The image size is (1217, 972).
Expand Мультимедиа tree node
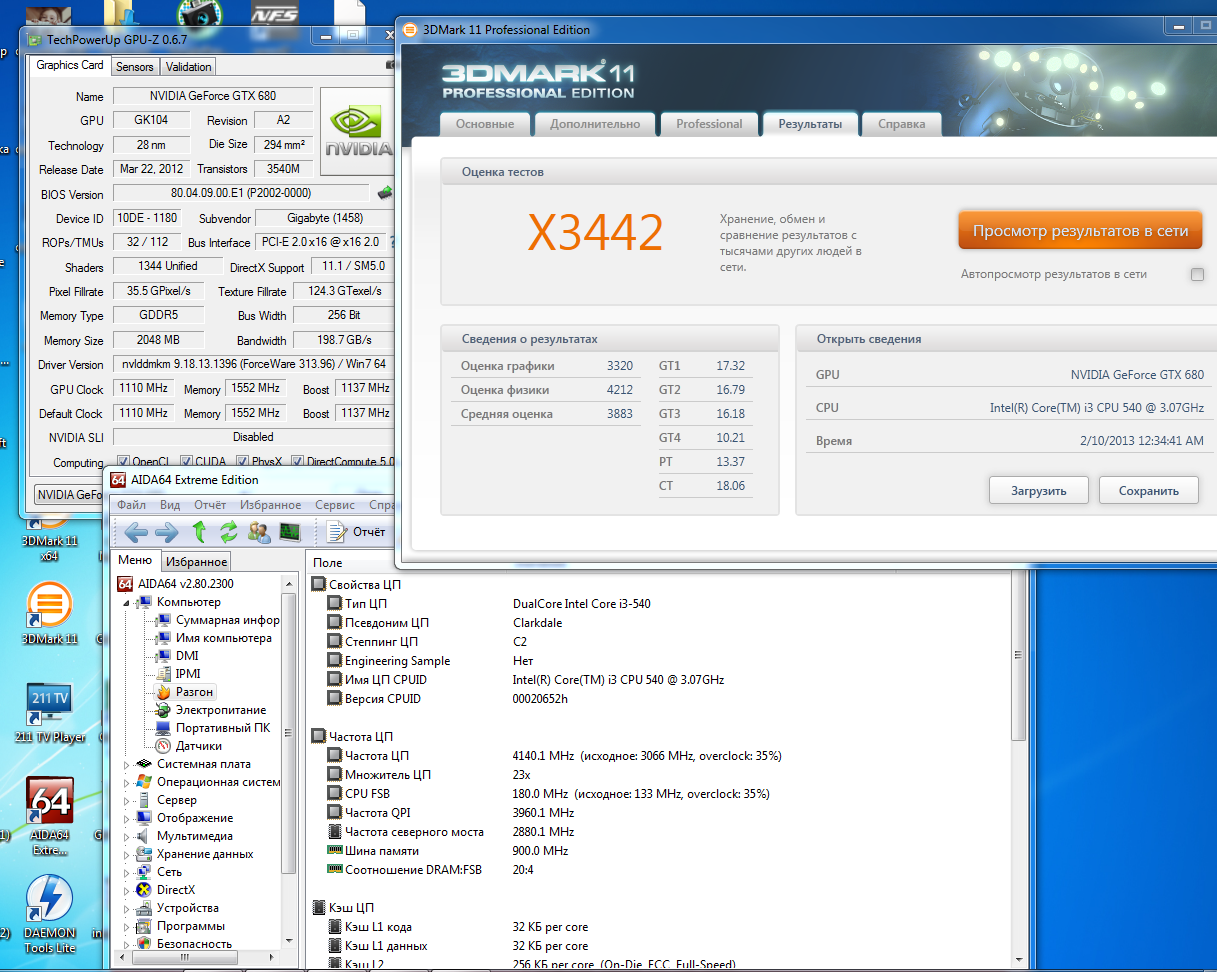(x=127, y=836)
